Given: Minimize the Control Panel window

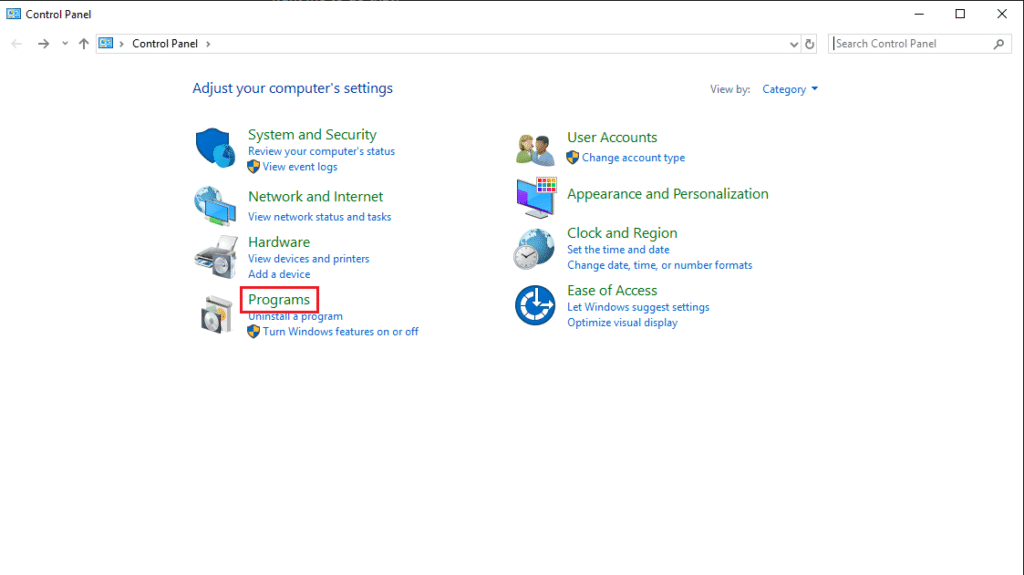Looking at the screenshot, I should pyautogui.click(x=919, y=14).
